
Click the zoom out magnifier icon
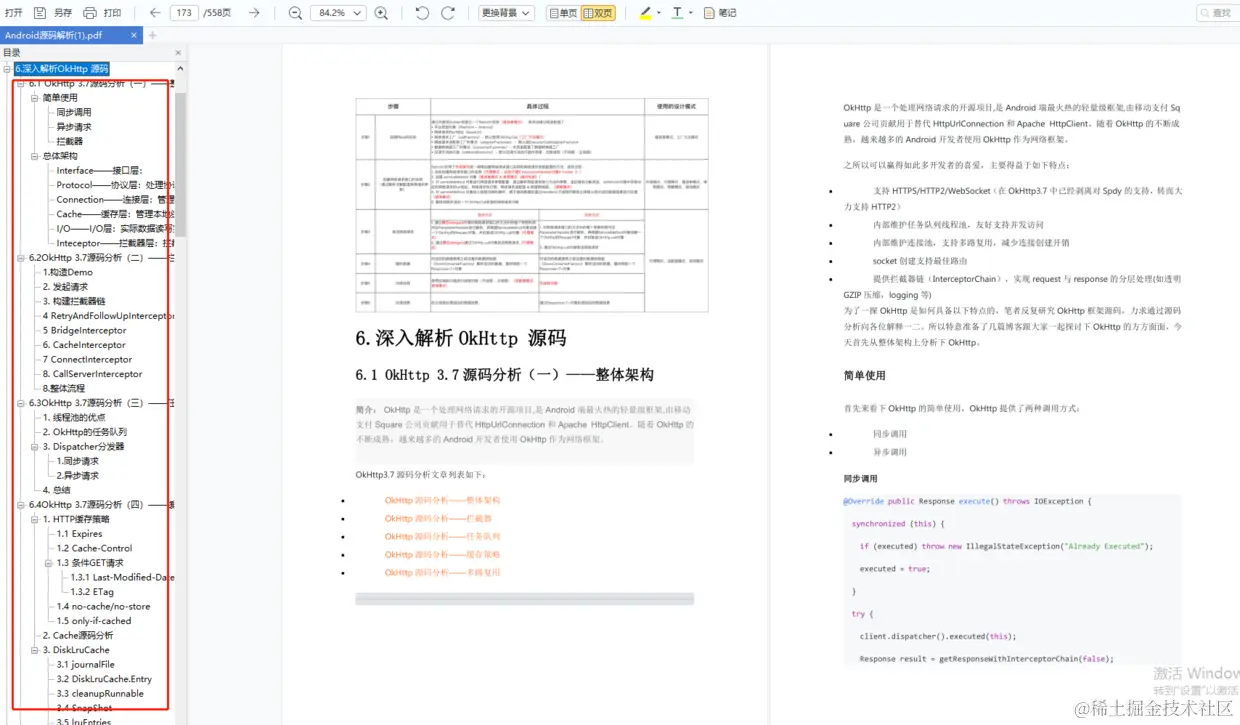click(295, 13)
